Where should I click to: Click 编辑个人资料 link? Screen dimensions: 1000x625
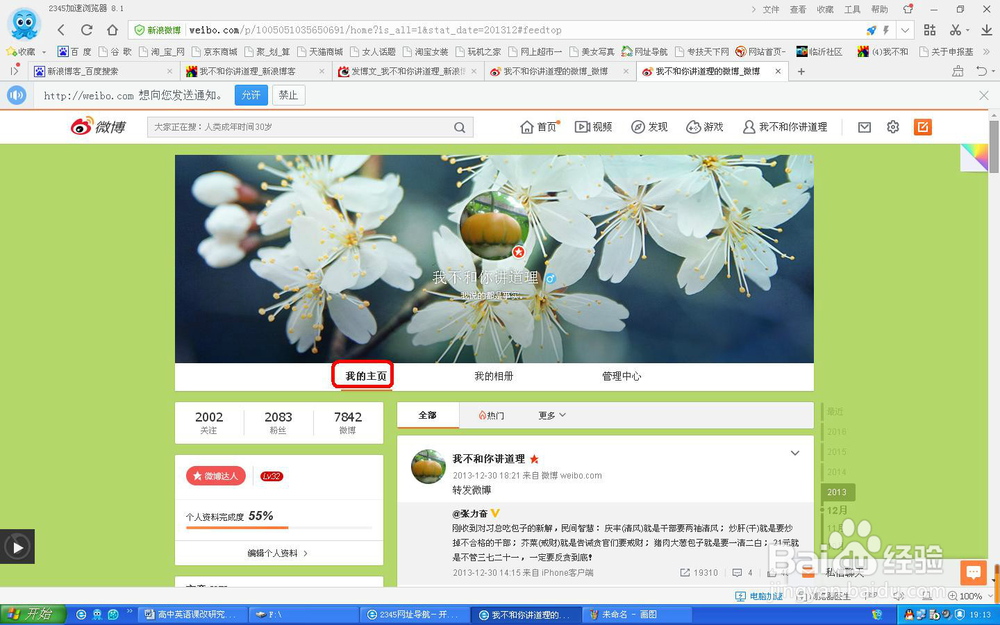(x=277, y=553)
